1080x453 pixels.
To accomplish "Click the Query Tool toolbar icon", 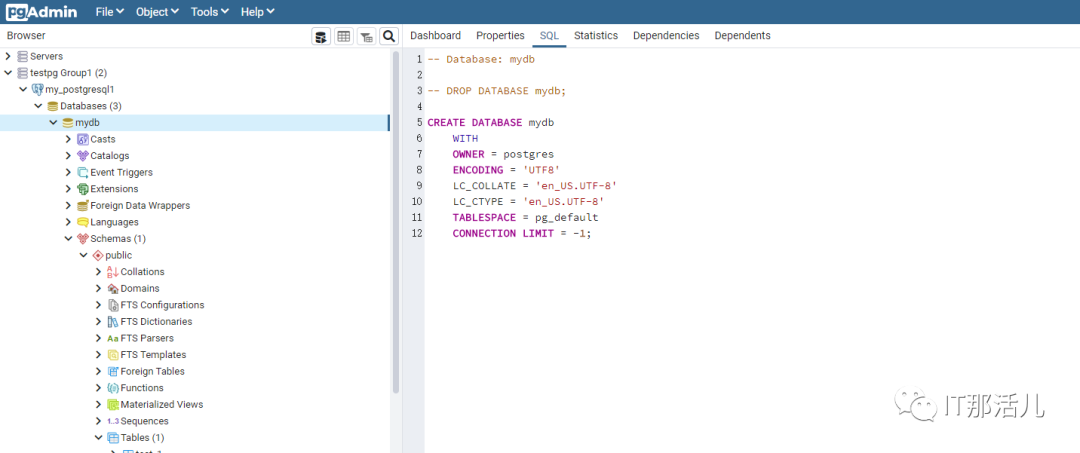I will [321, 36].
